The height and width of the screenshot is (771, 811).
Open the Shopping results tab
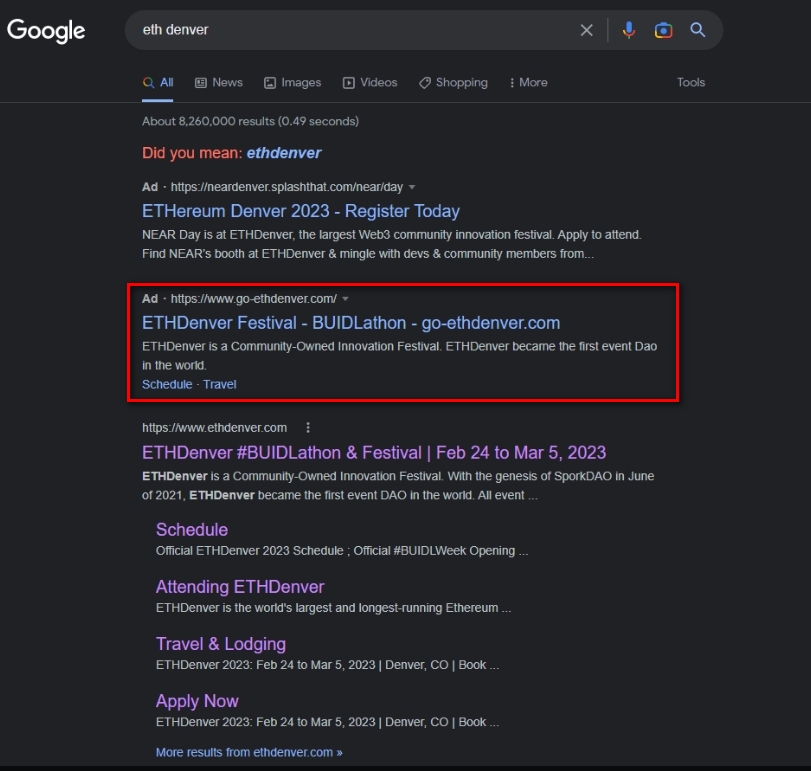[453, 83]
